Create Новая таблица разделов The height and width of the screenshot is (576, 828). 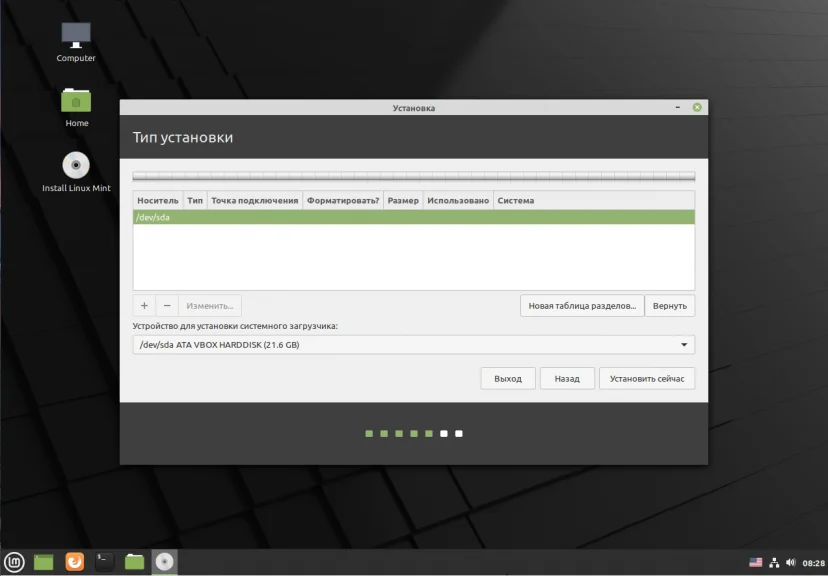pos(582,306)
